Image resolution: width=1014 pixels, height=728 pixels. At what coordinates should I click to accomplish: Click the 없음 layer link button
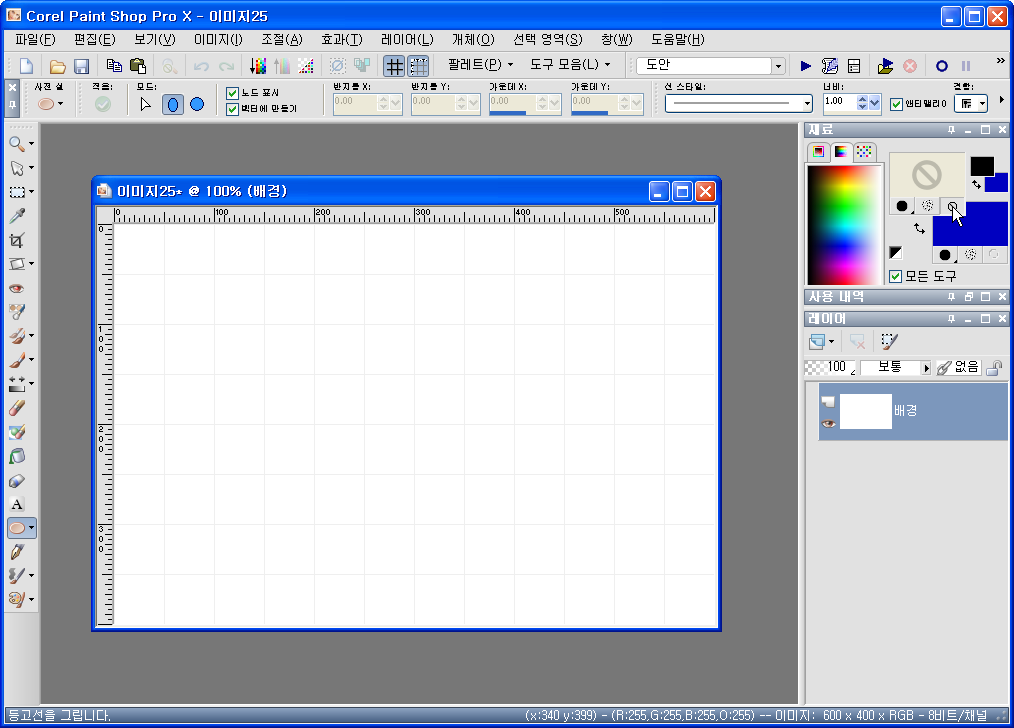tap(959, 367)
